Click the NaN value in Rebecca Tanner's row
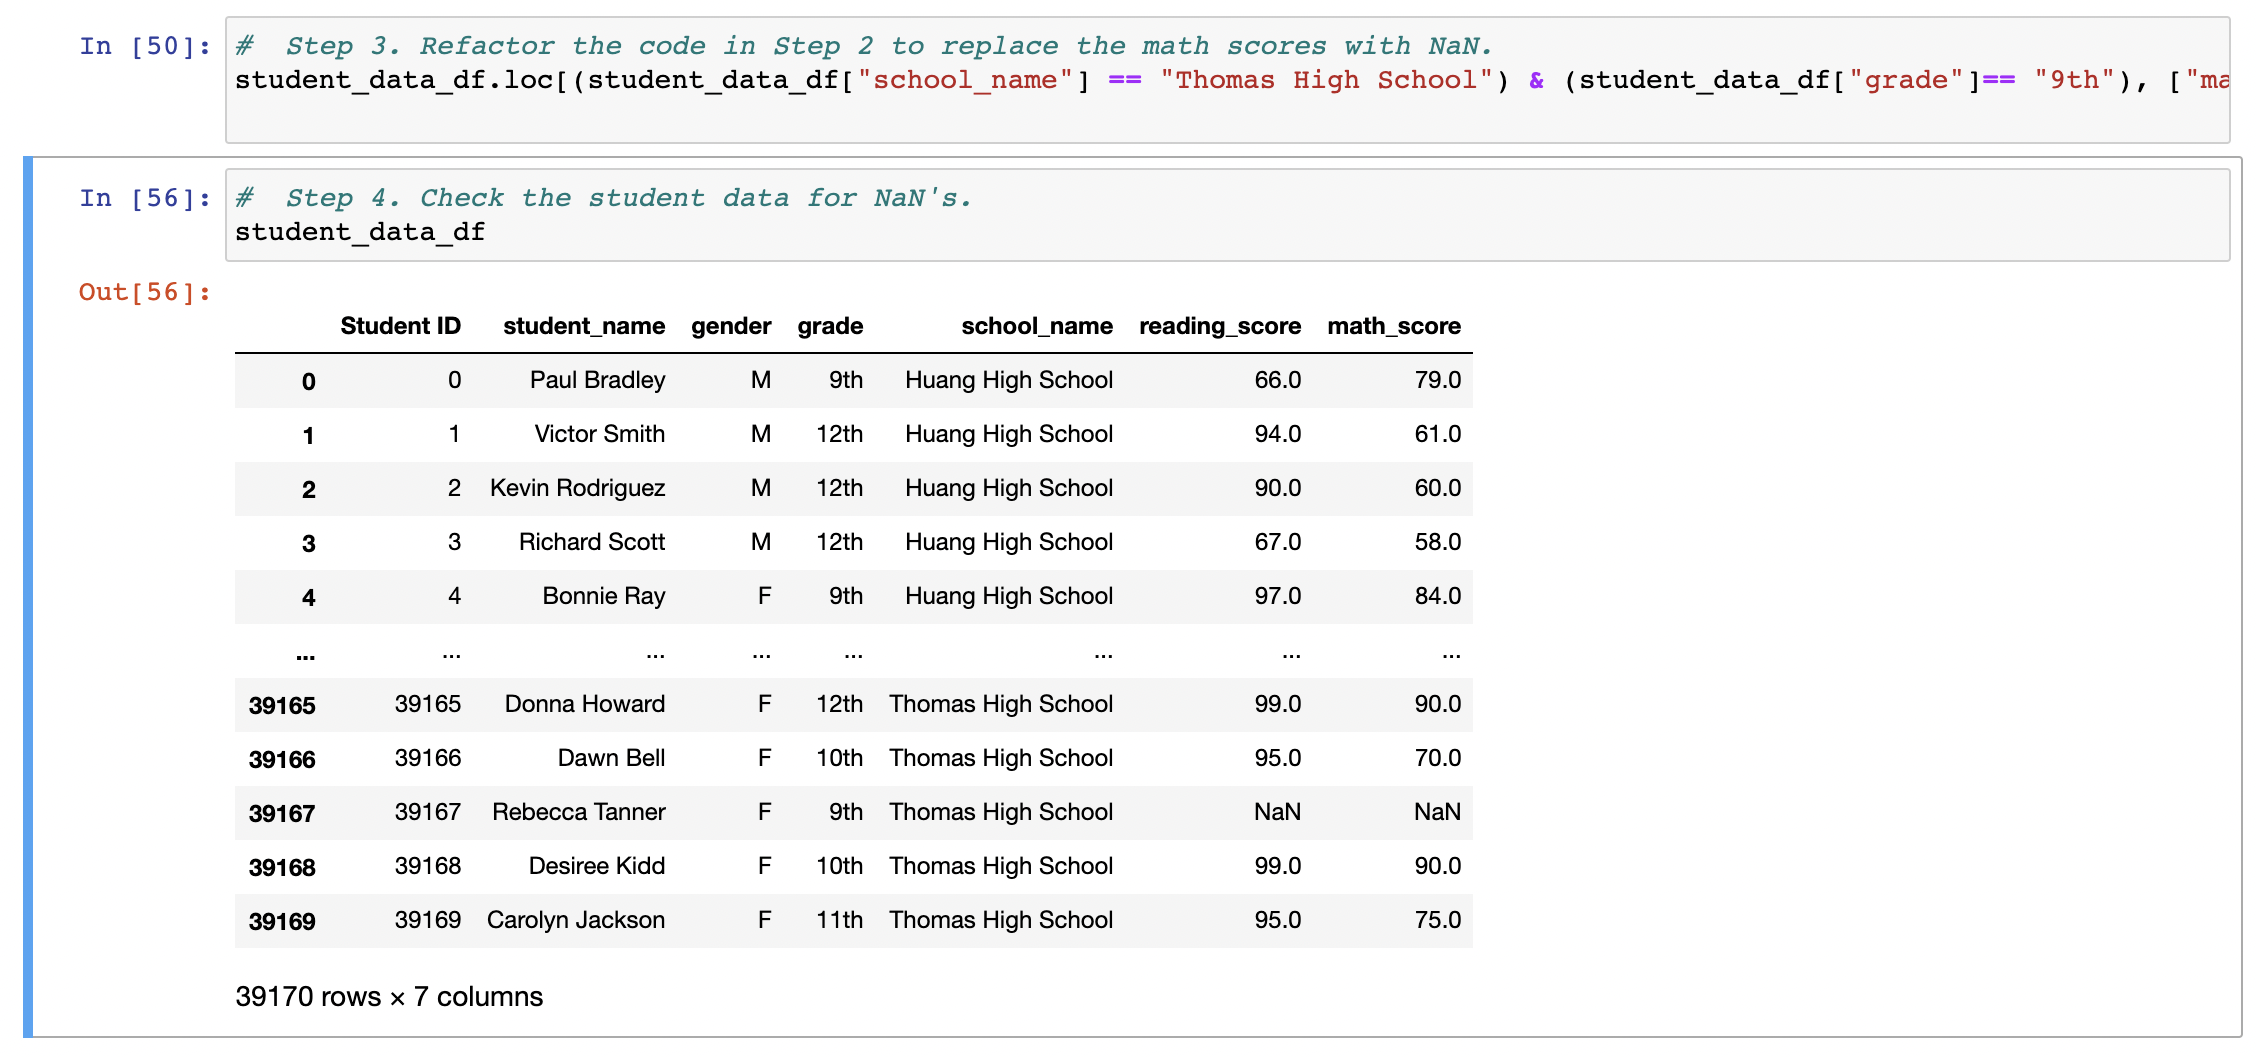Screen dimensions: 2256x1057 (x=1436, y=812)
